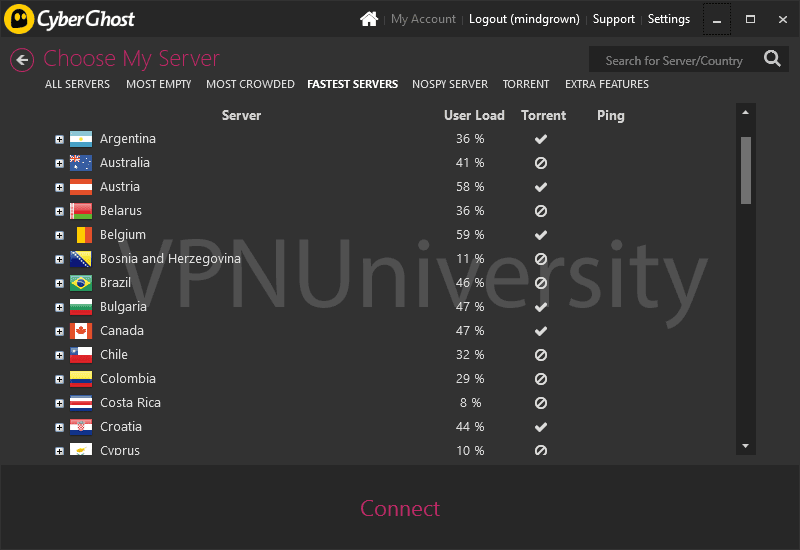Click Canada's torrent checkmark icon

click(x=541, y=331)
